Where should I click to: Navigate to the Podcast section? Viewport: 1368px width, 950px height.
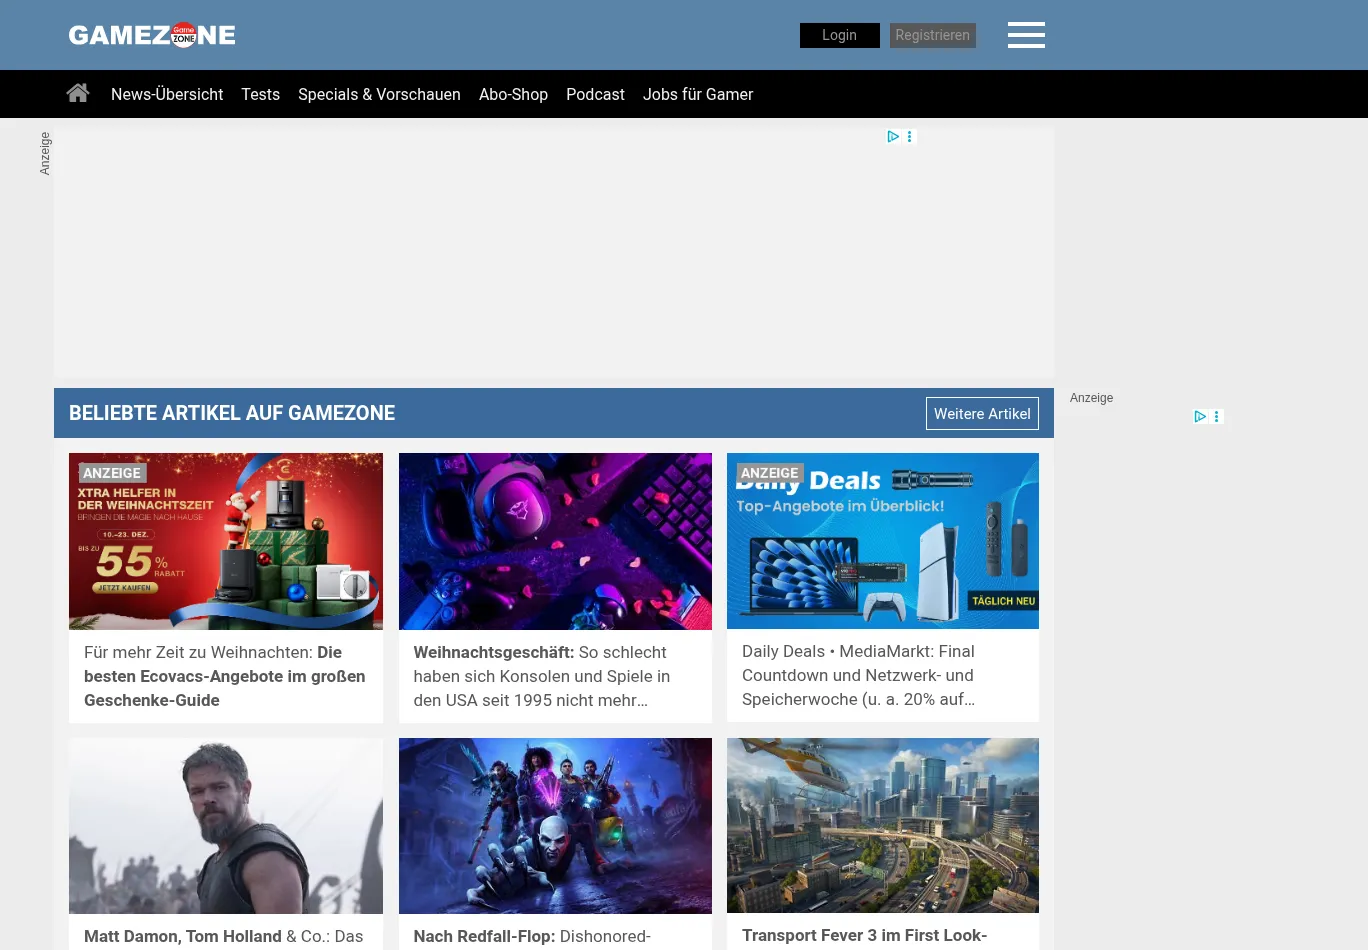click(595, 94)
